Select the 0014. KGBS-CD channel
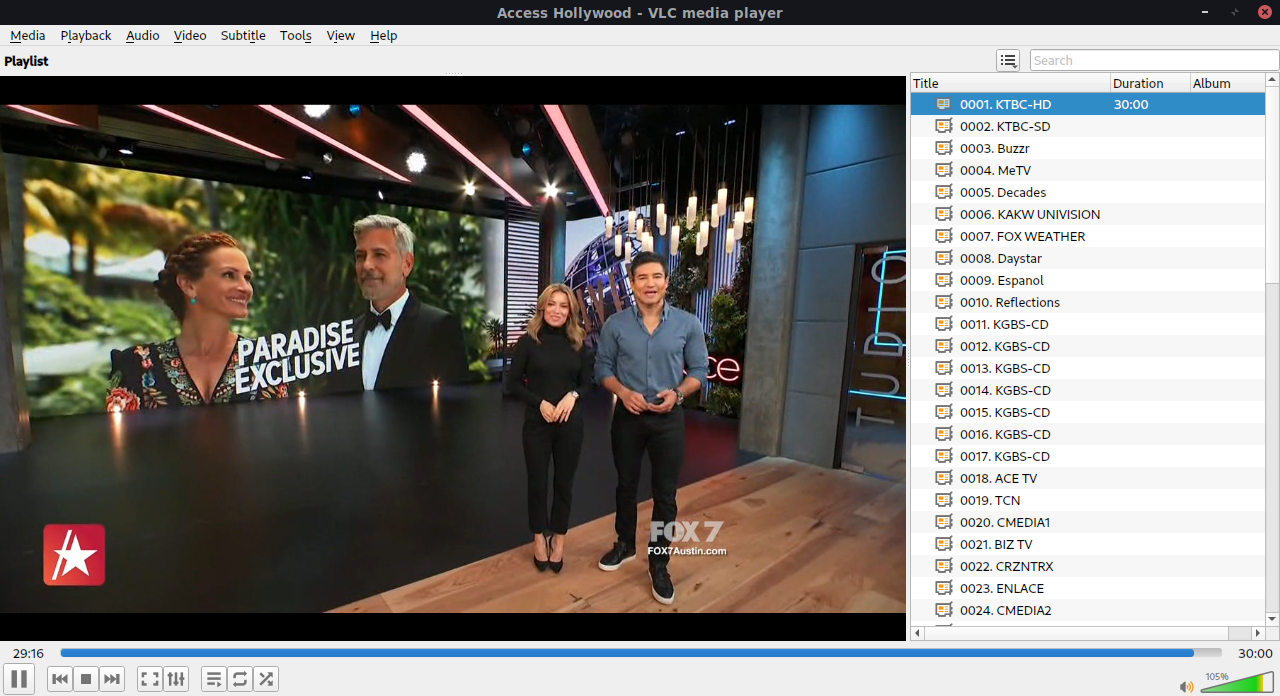 [1087, 390]
